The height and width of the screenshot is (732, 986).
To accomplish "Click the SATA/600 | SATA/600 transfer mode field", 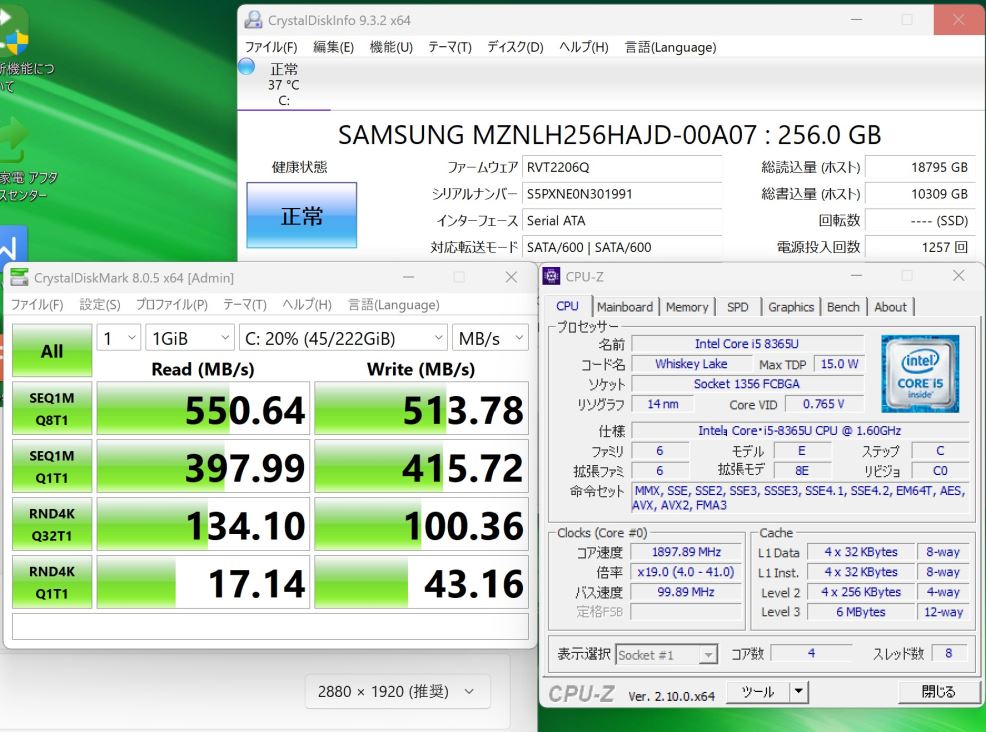I will (621, 247).
